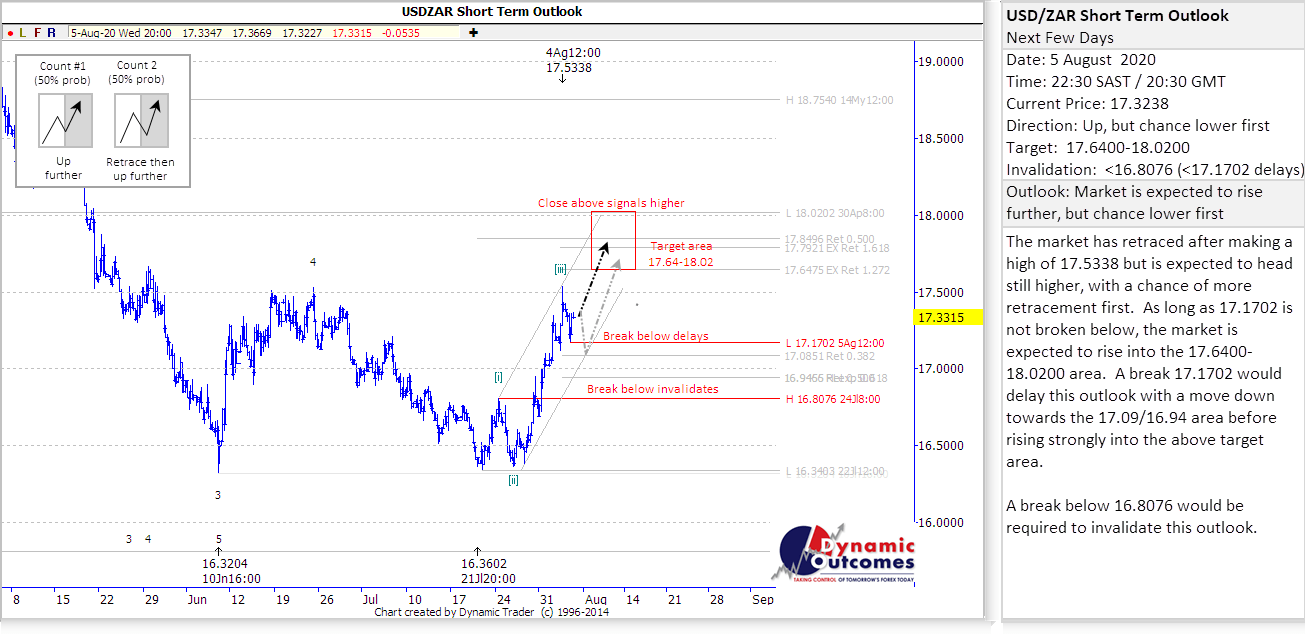Click the 'Direction: Up, but chance lower first' line

[x=1138, y=125]
